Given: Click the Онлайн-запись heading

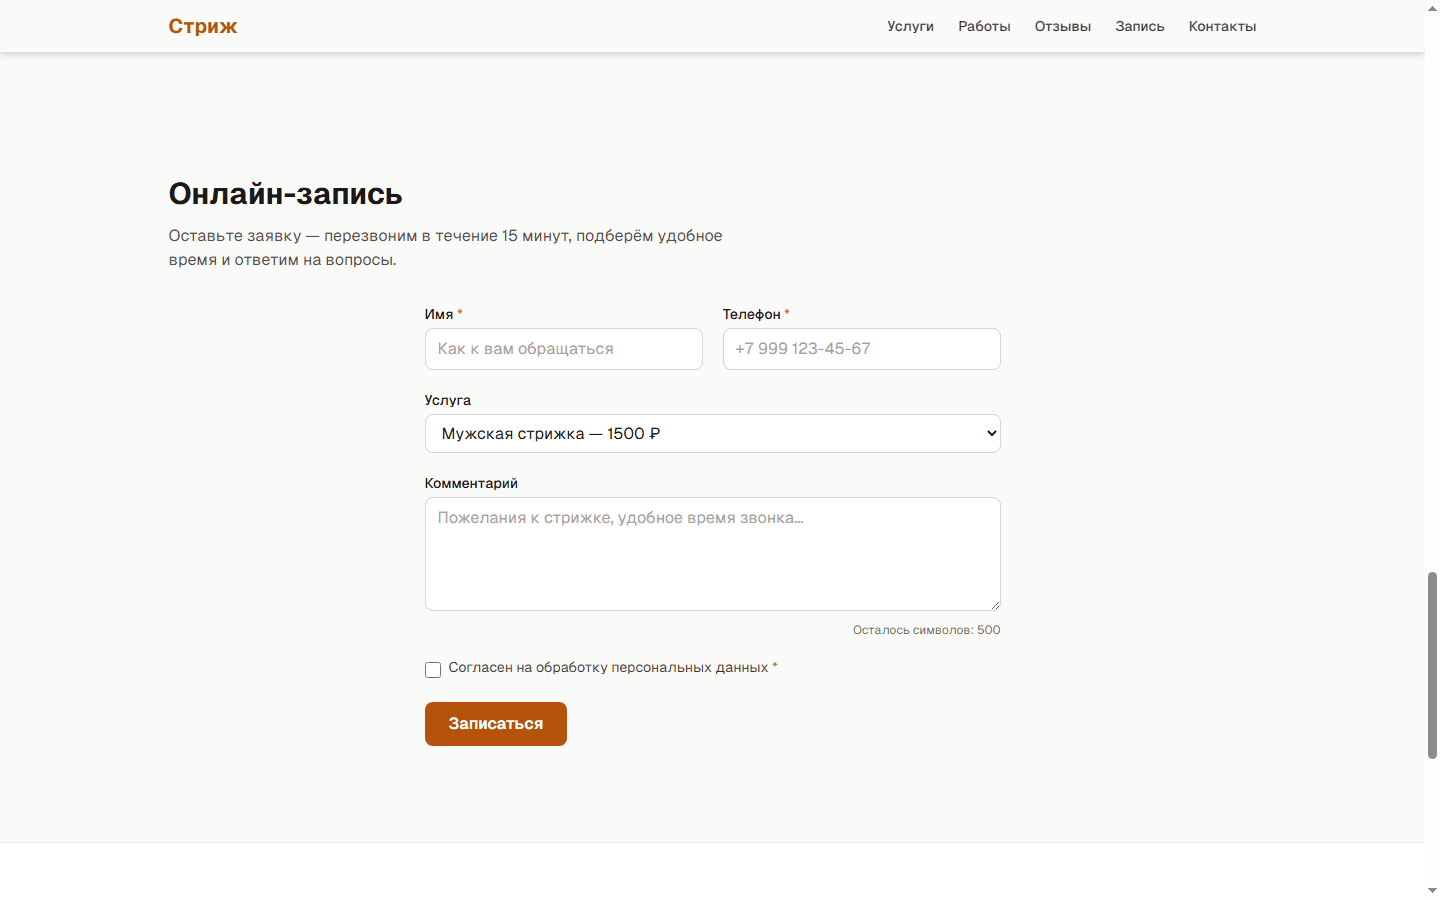Looking at the screenshot, I should click(285, 193).
